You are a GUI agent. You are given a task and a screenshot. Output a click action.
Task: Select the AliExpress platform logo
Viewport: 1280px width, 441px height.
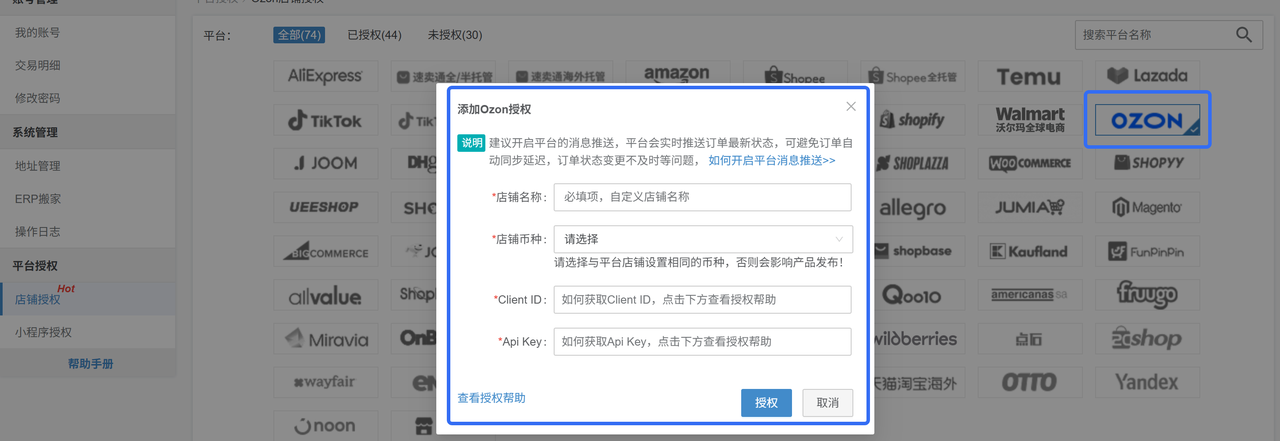click(x=325, y=76)
